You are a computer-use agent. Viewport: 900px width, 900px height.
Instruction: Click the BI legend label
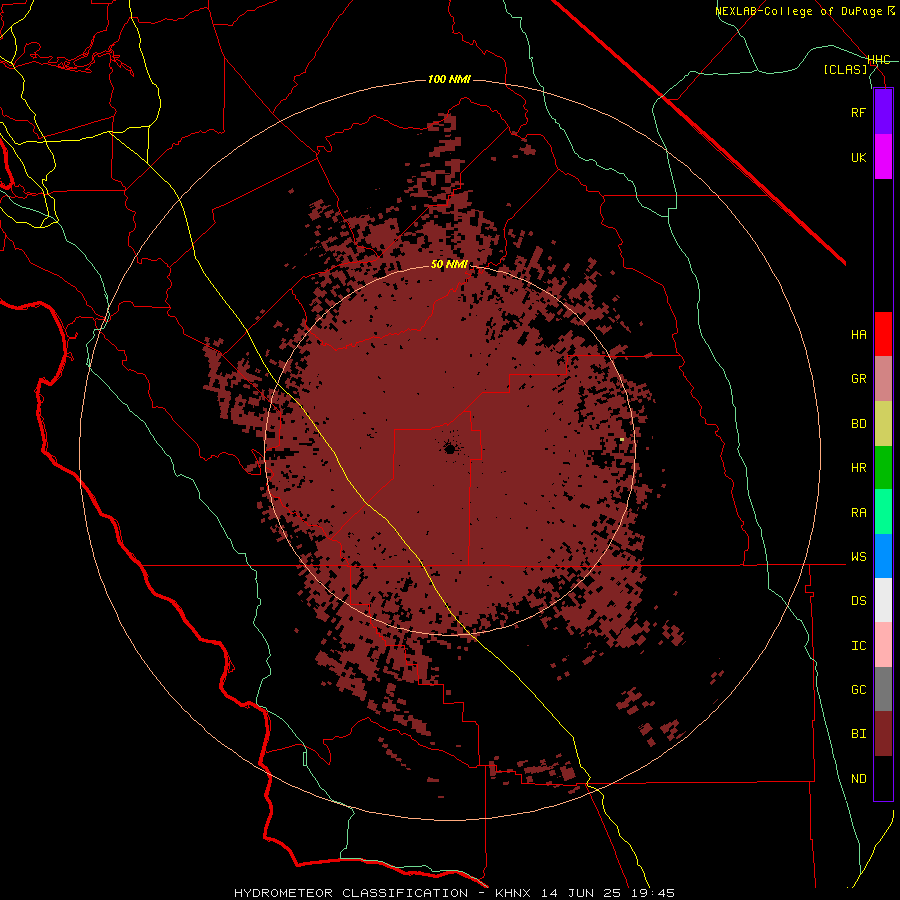point(858,734)
